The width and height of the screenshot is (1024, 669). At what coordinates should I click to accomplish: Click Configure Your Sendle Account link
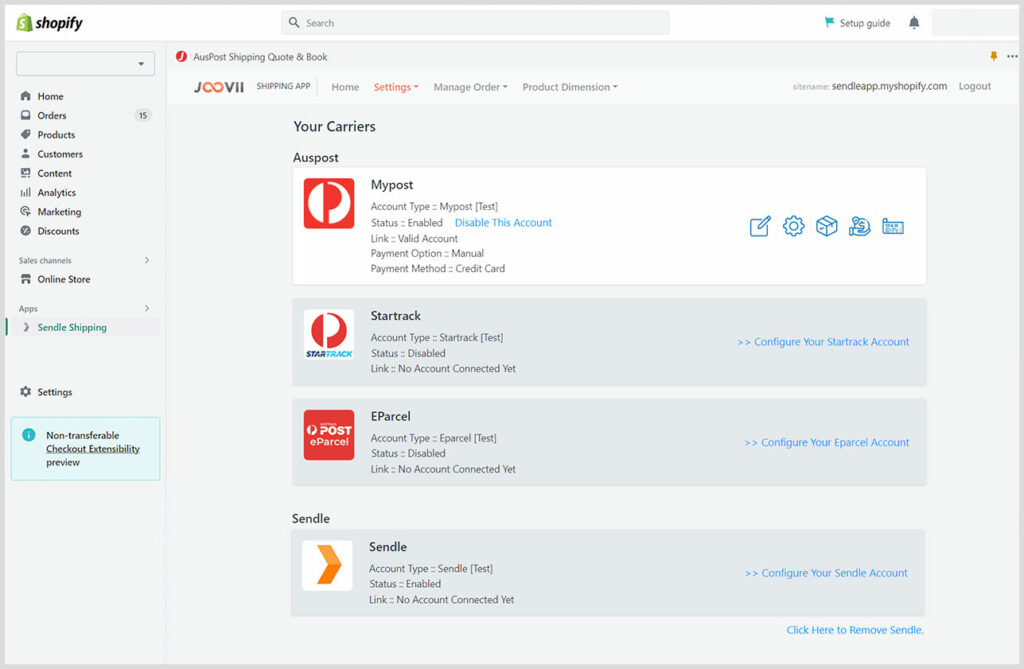pos(826,573)
